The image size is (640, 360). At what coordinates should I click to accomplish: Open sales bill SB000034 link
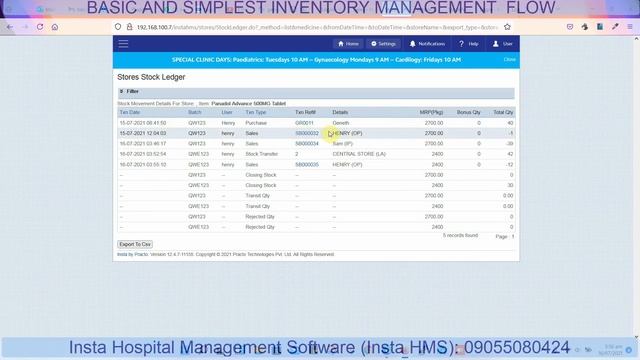307,144
